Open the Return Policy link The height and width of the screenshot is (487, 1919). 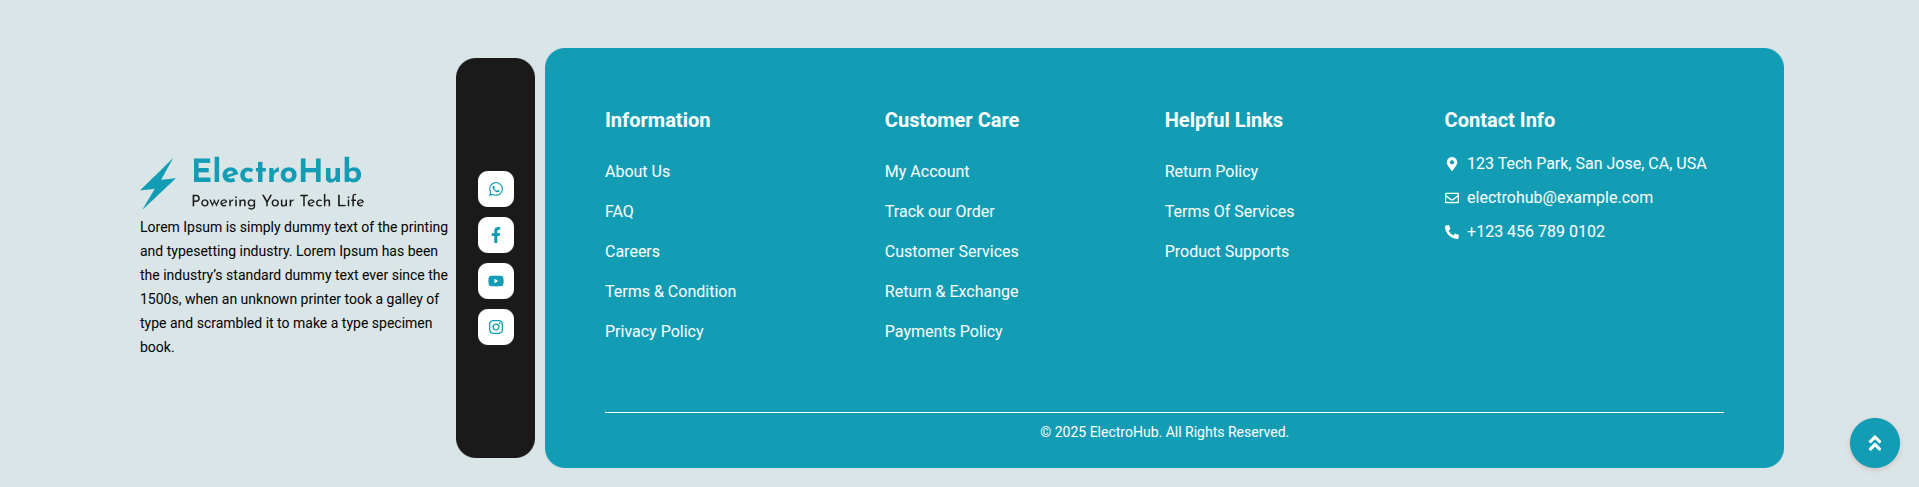pos(1211,172)
